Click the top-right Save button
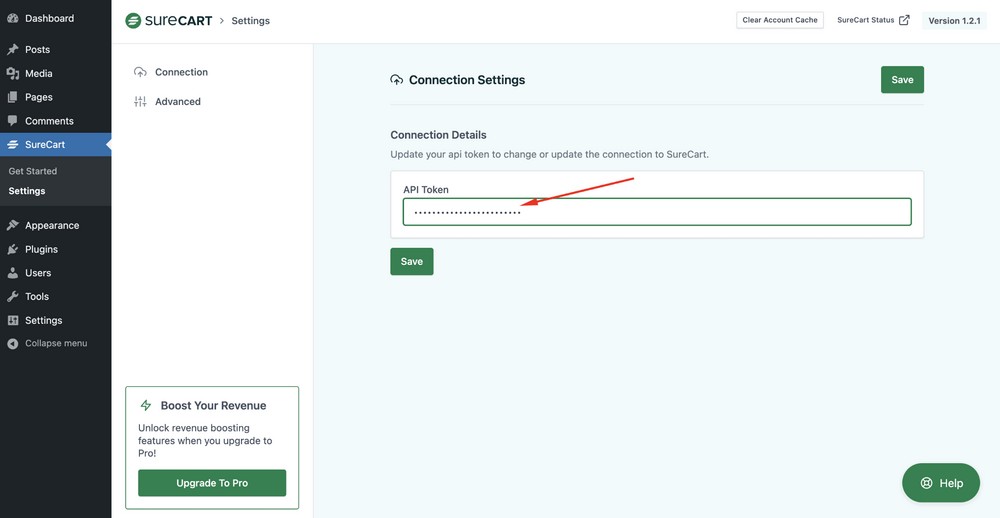Image resolution: width=1000 pixels, height=518 pixels. pos(902,80)
